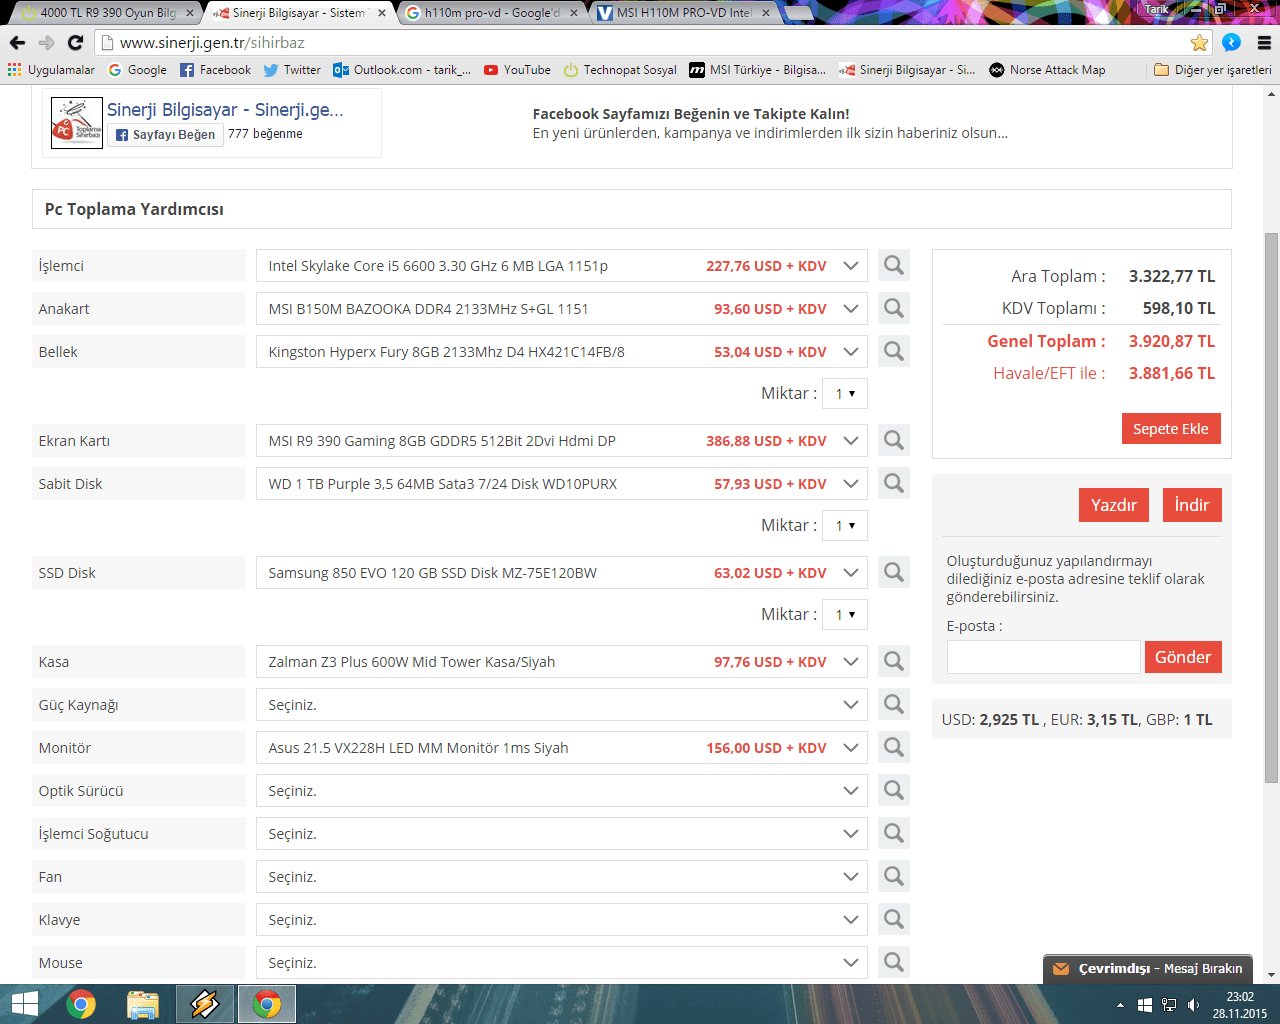Expand the İşlemci Intel Core i5 dropdown
This screenshot has width=1280, height=1024.
[562, 265]
